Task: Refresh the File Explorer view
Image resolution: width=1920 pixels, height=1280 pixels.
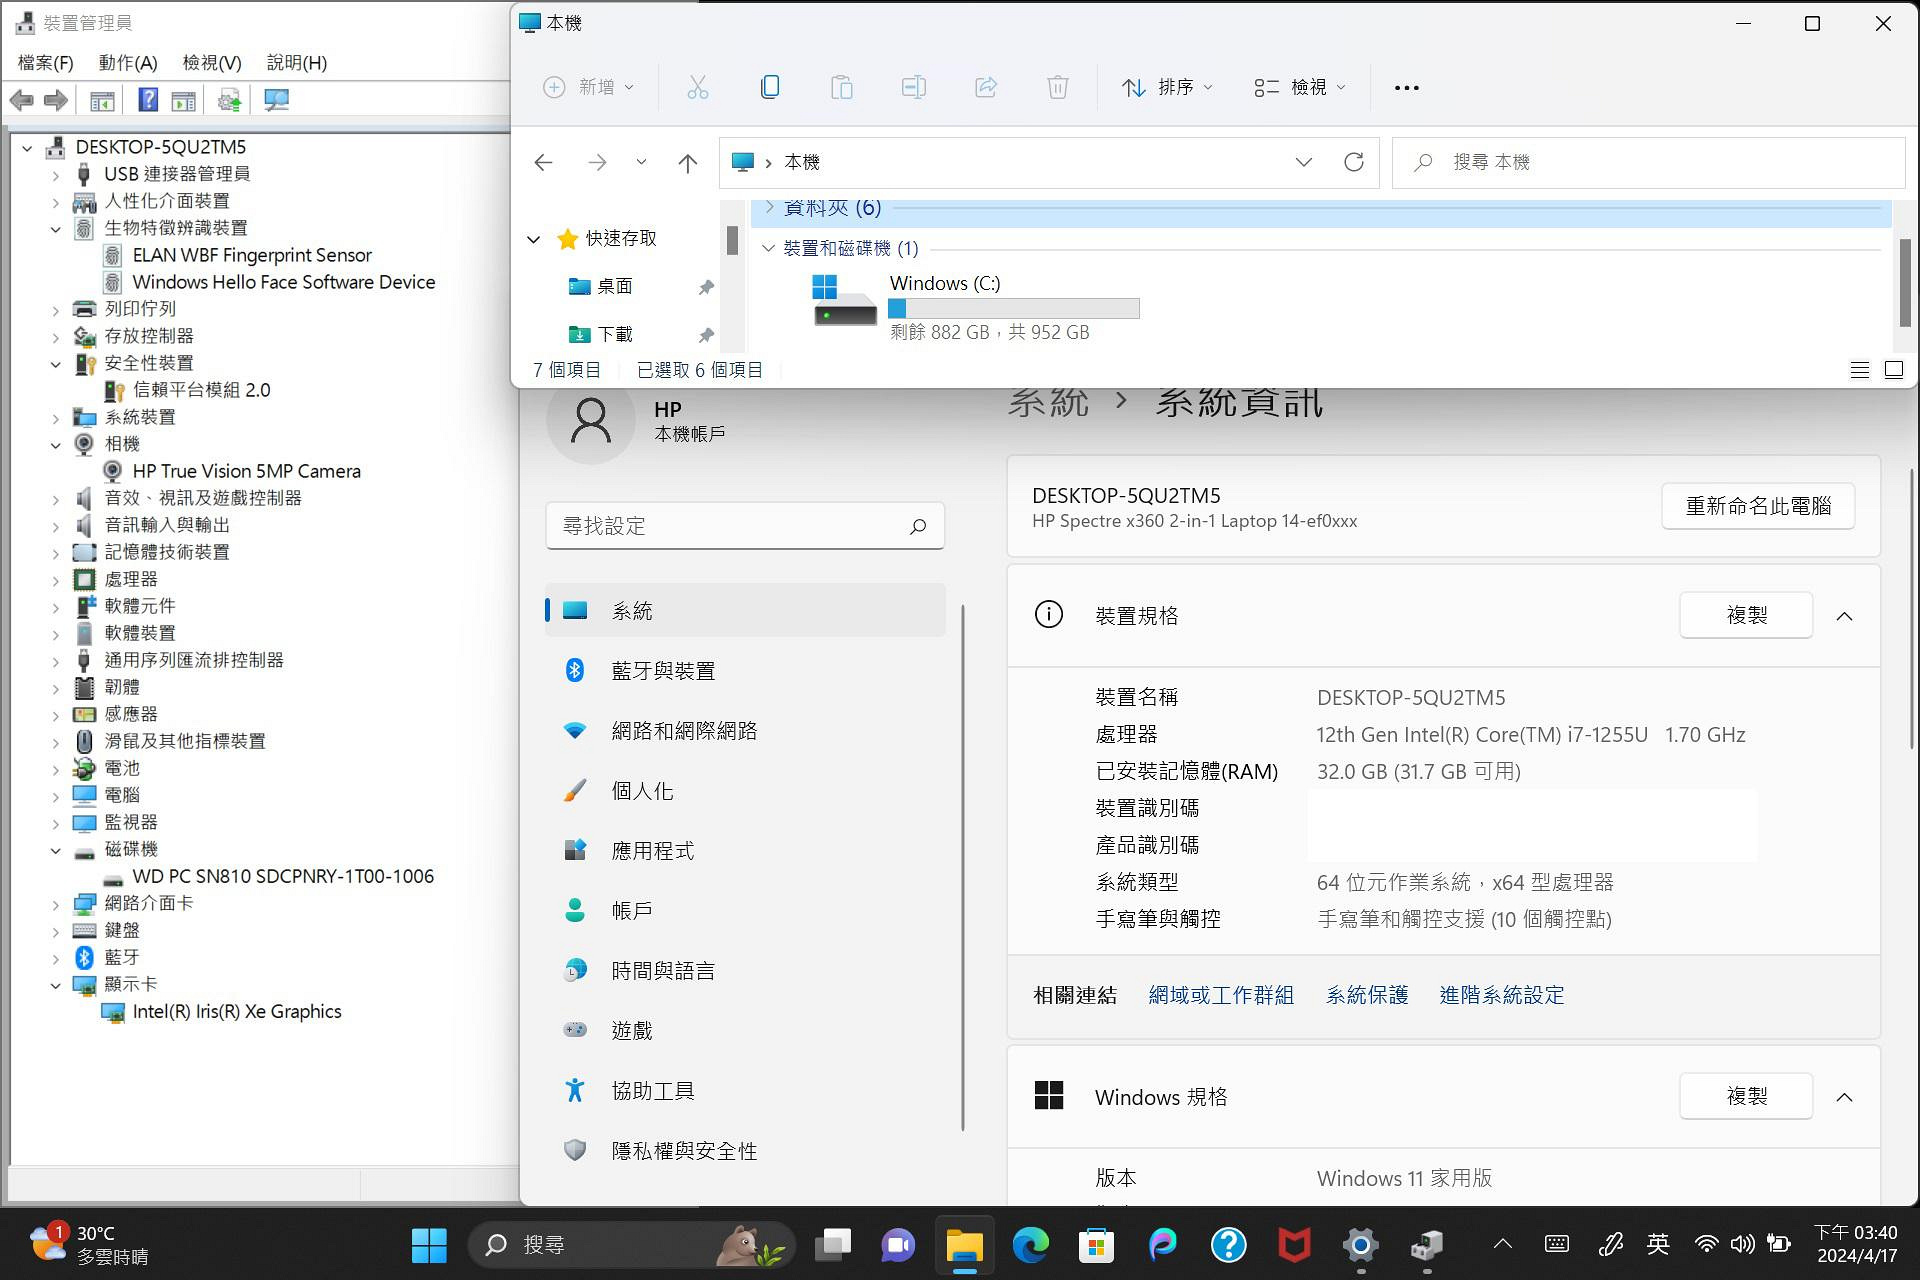Action: coord(1354,162)
